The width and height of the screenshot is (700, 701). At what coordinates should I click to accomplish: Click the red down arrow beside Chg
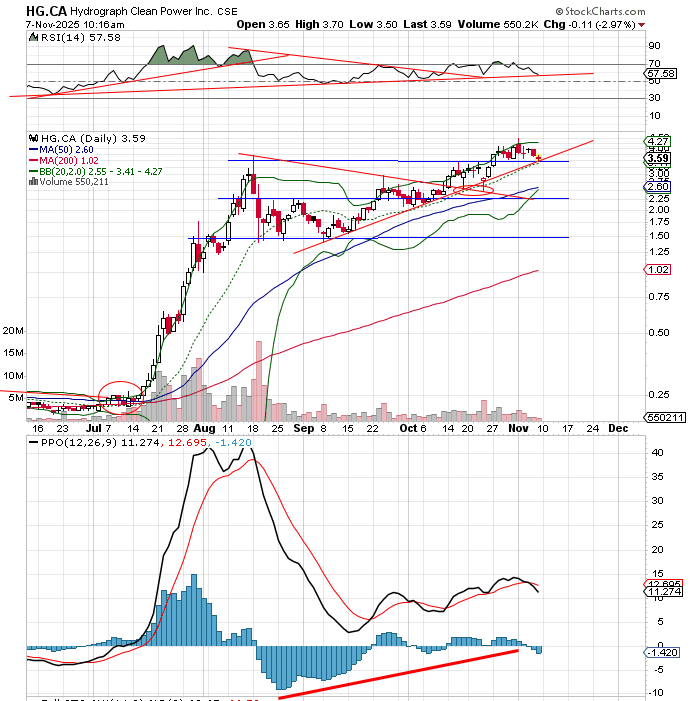[642, 25]
